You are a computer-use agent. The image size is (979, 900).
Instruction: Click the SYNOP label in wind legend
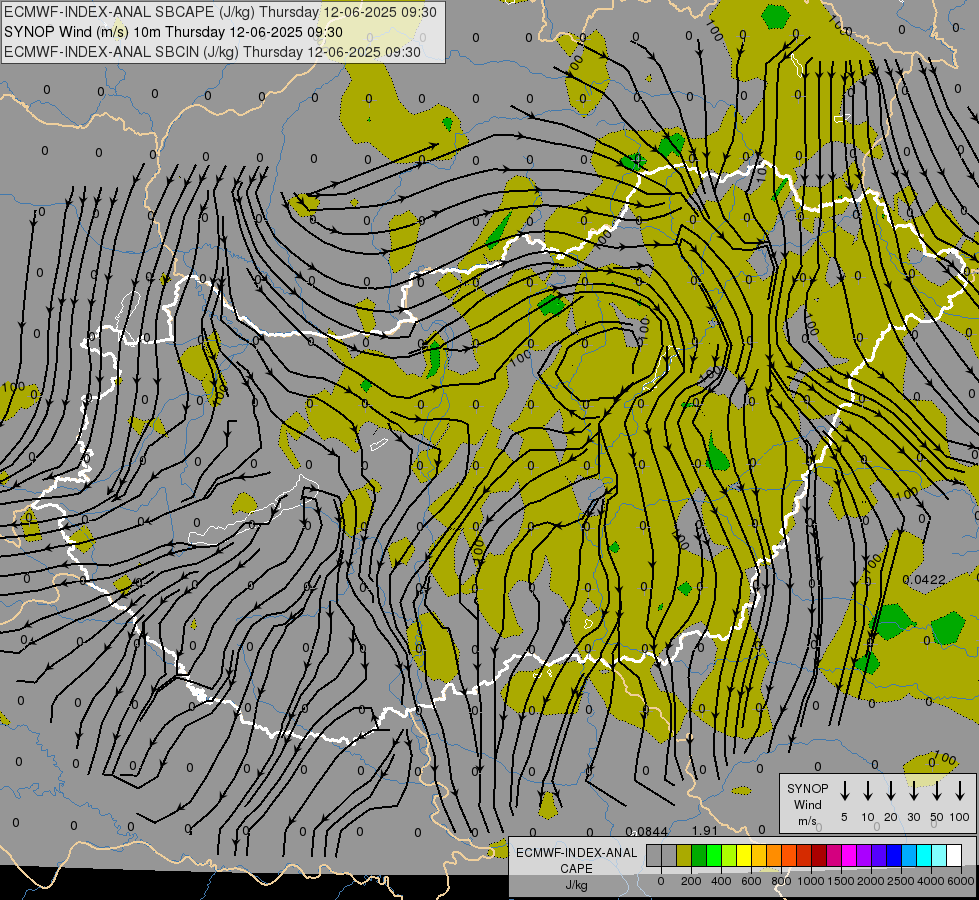pos(807,789)
